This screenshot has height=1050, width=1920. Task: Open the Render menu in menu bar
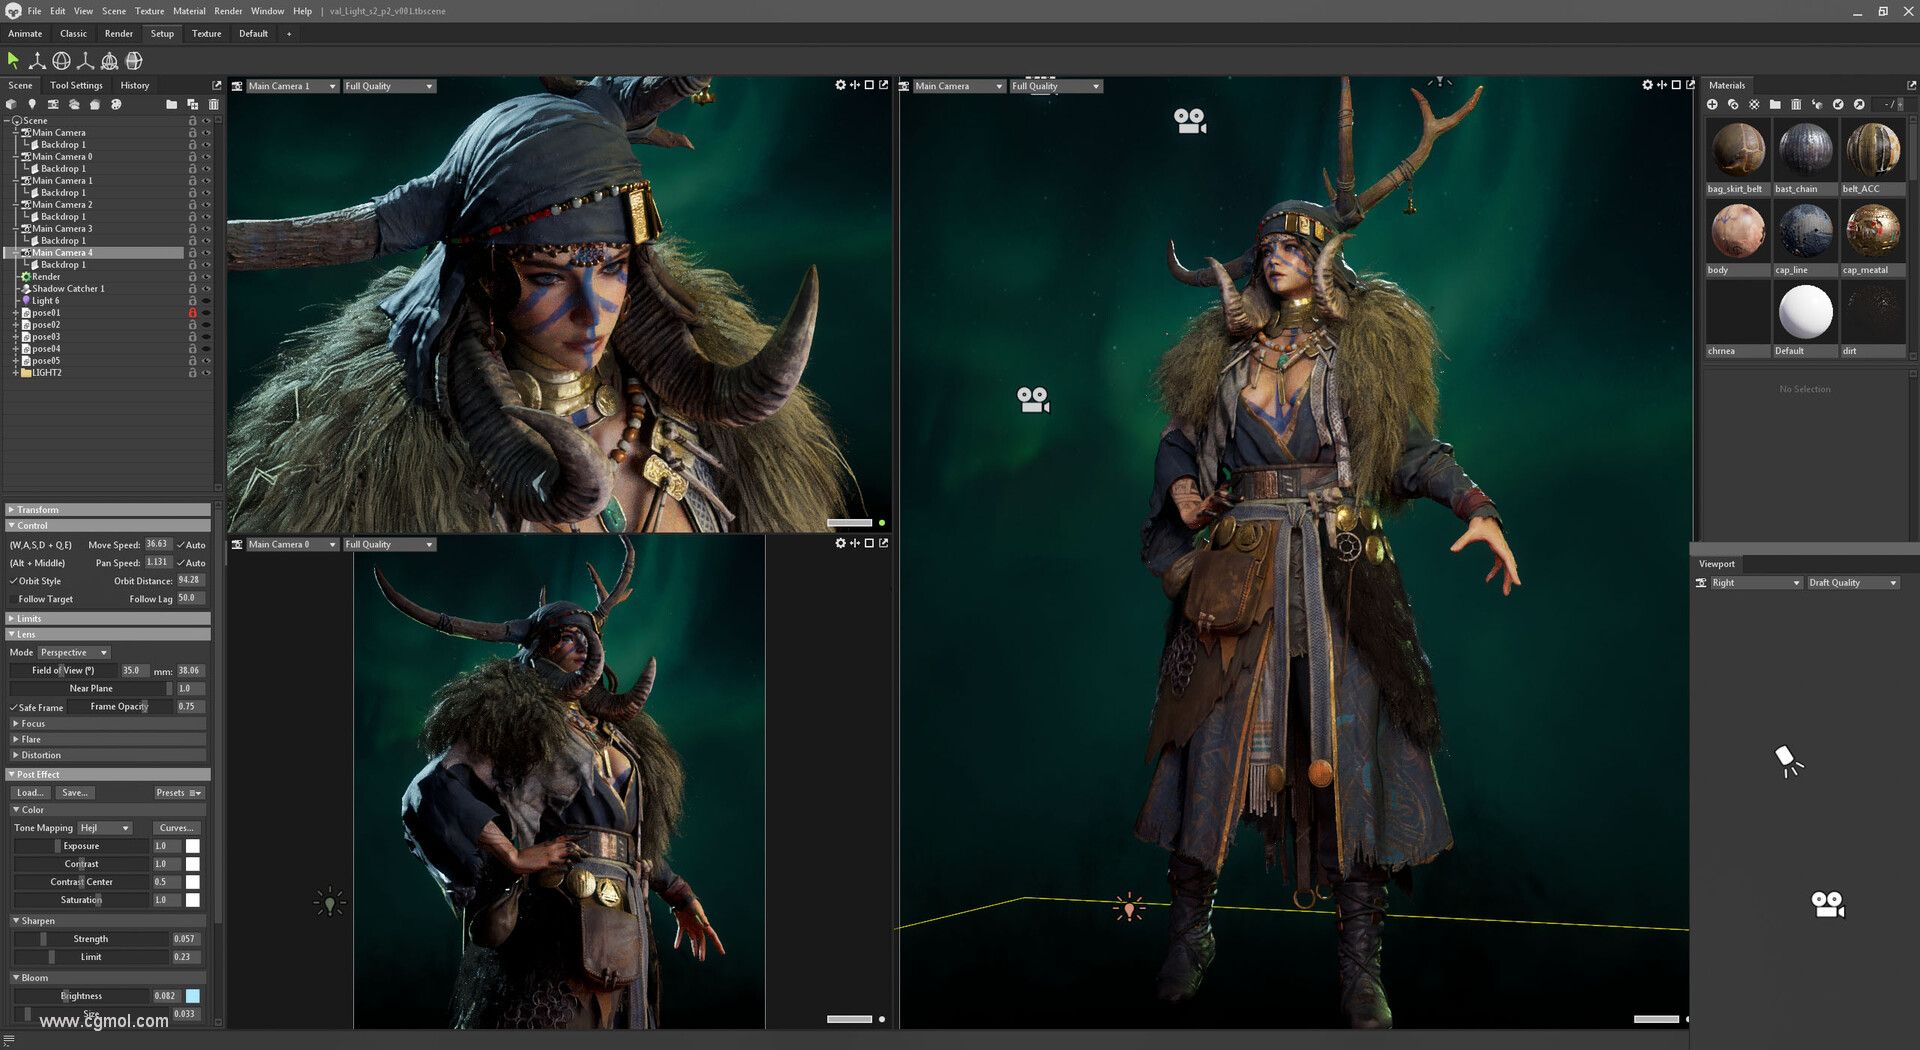click(x=228, y=11)
